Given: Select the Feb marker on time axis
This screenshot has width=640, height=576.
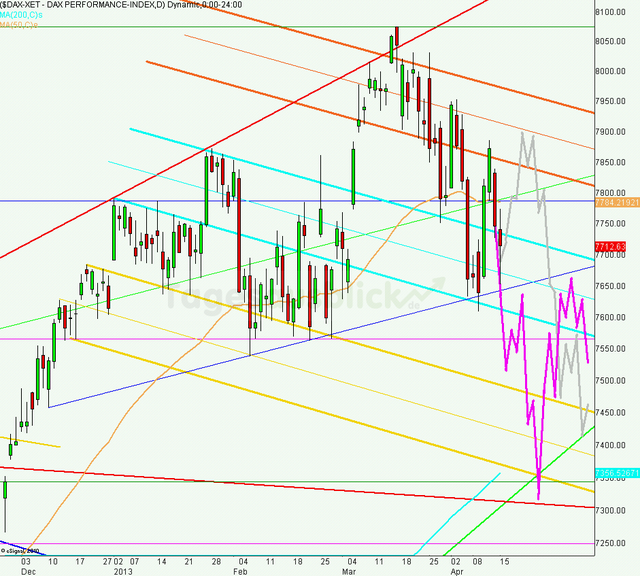Looking at the screenshot, I should [238, 570].
